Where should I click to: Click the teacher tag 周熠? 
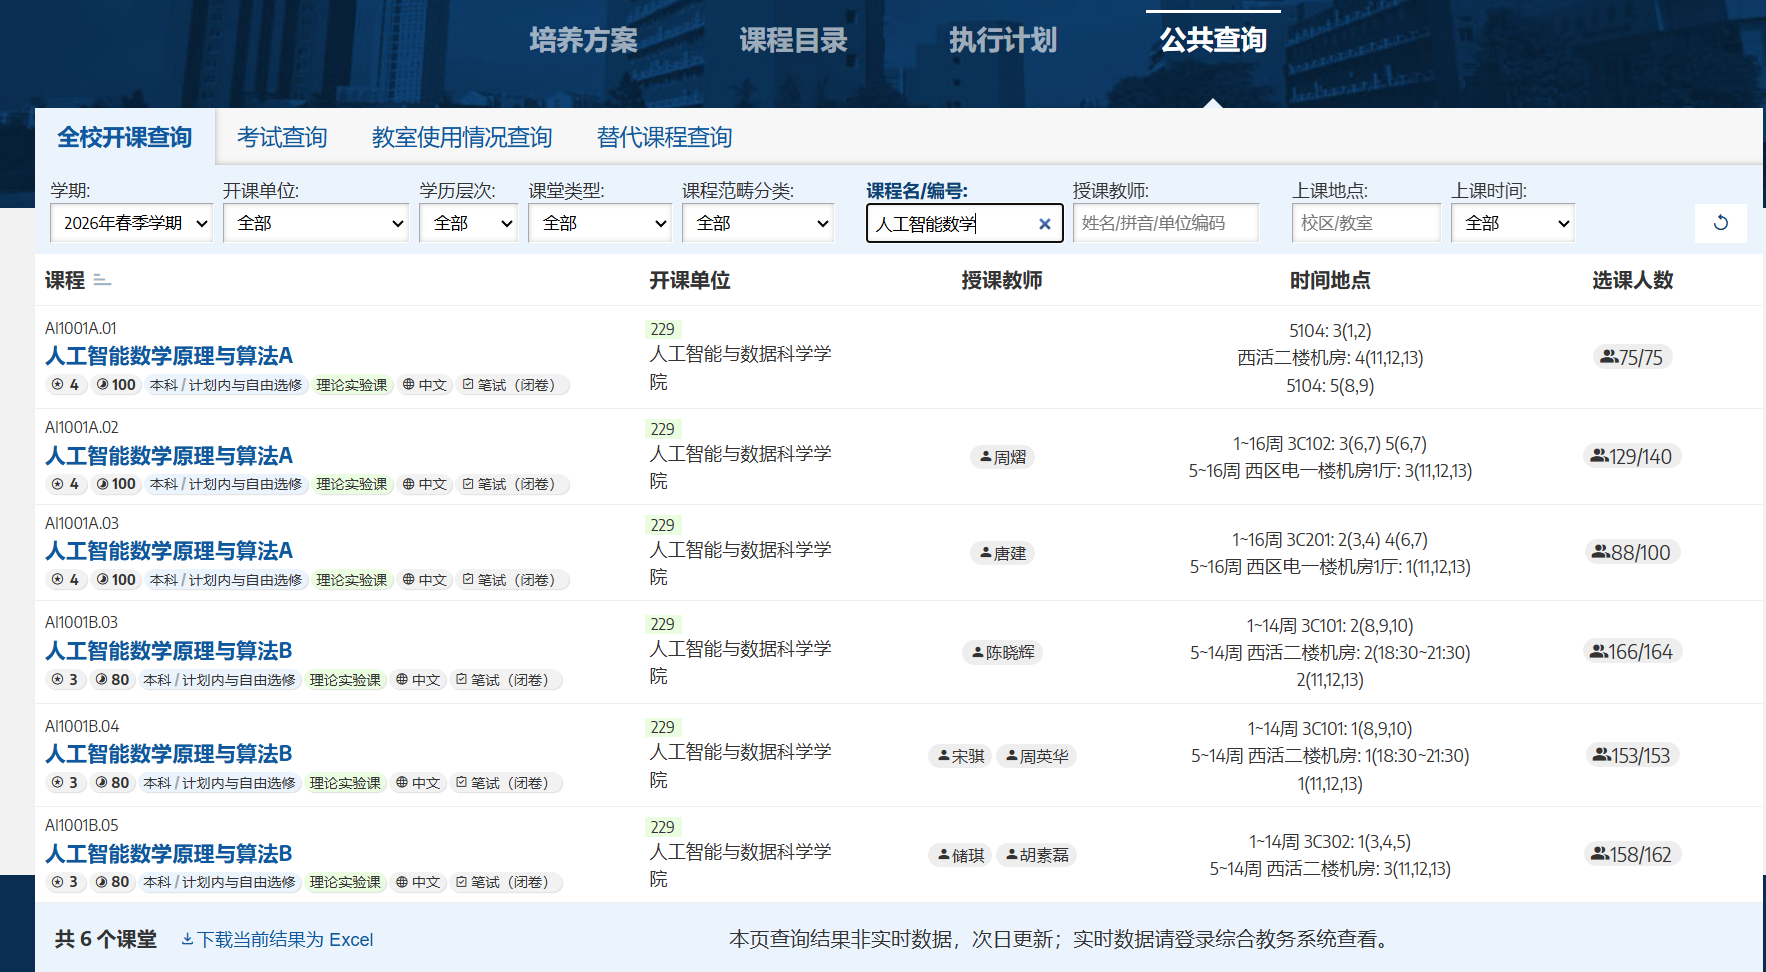(1002, 457)
